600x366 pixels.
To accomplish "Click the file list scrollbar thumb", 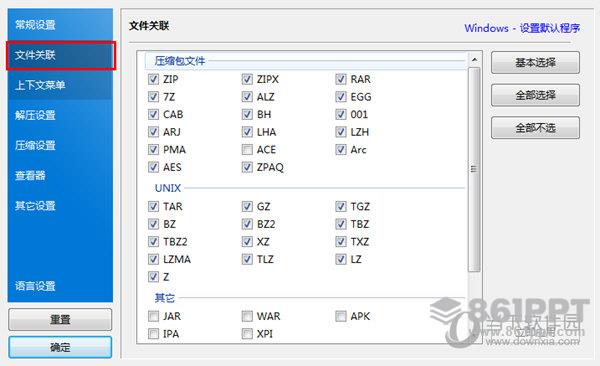I will (474, 170).
